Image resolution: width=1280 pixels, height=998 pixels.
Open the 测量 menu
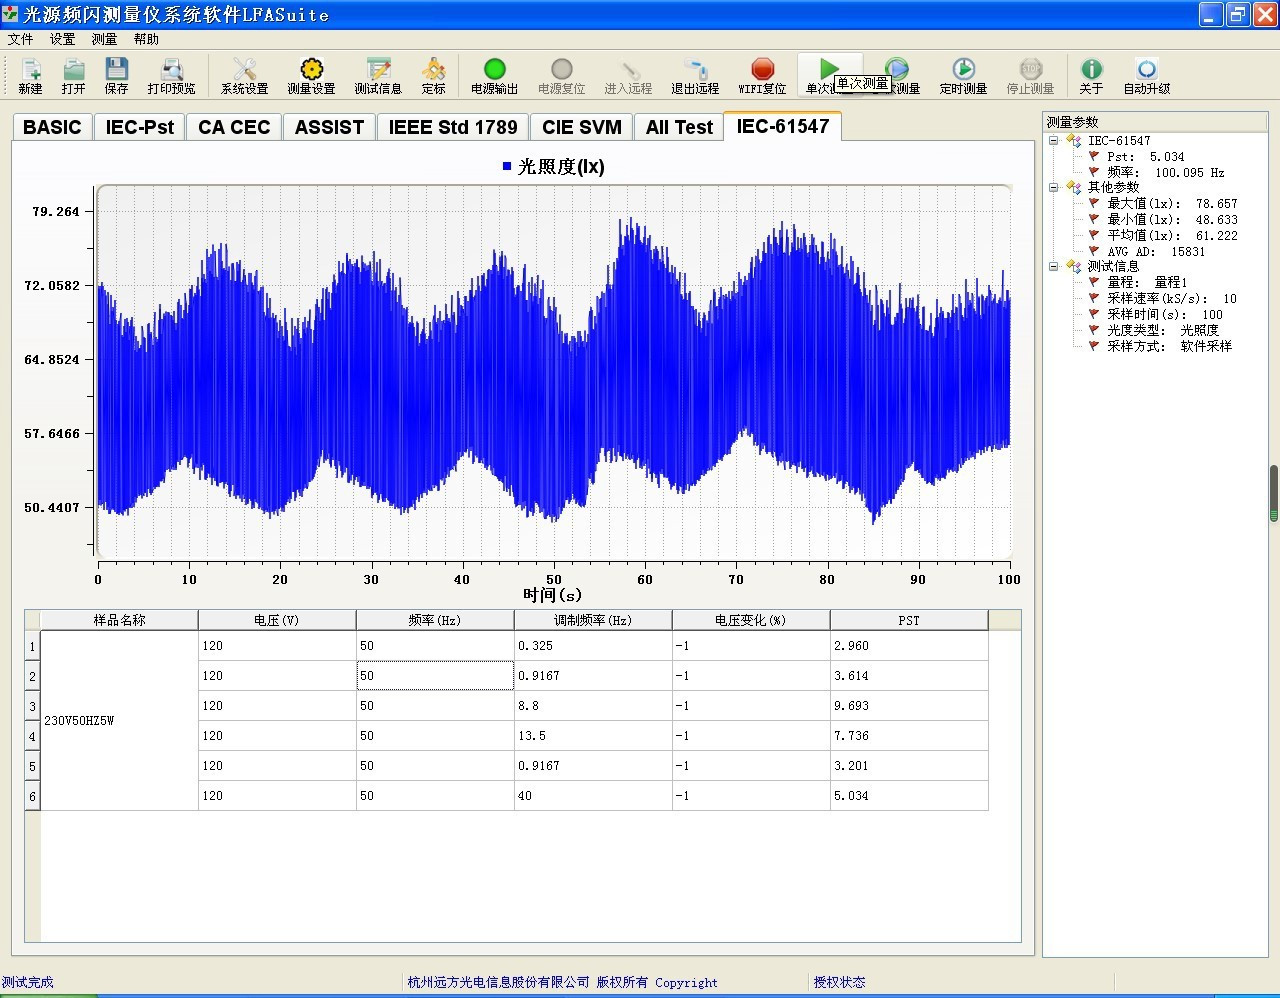tap(104, 39)
